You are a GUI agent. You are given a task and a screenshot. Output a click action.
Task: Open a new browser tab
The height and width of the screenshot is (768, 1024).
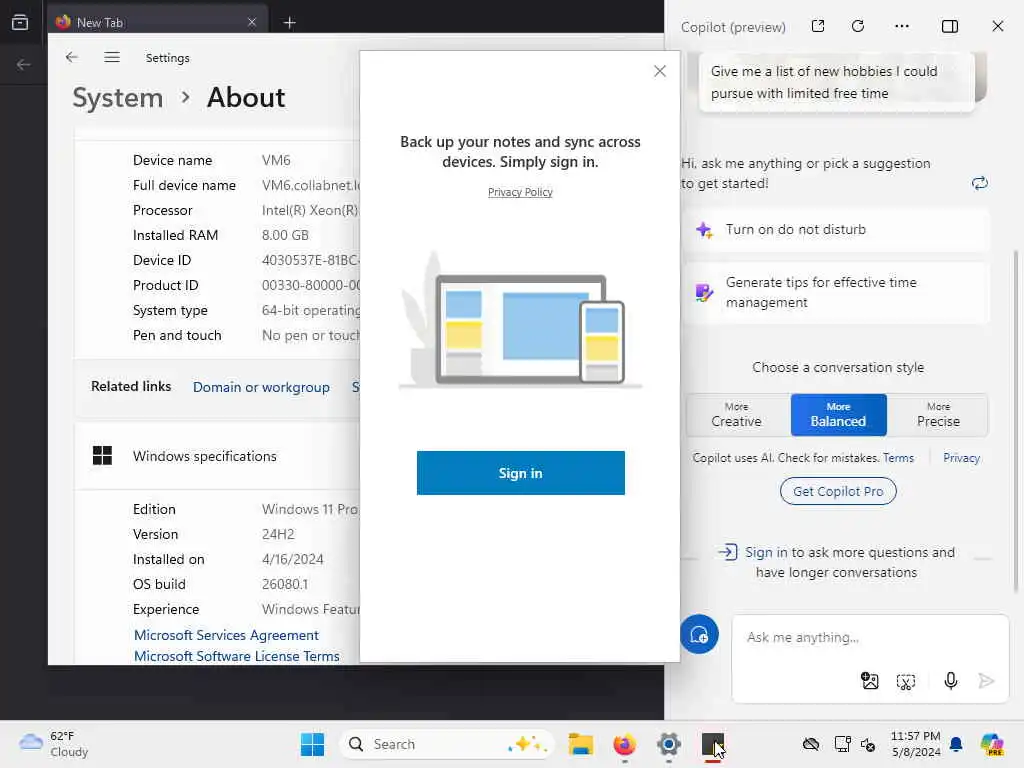coord(289,23)
